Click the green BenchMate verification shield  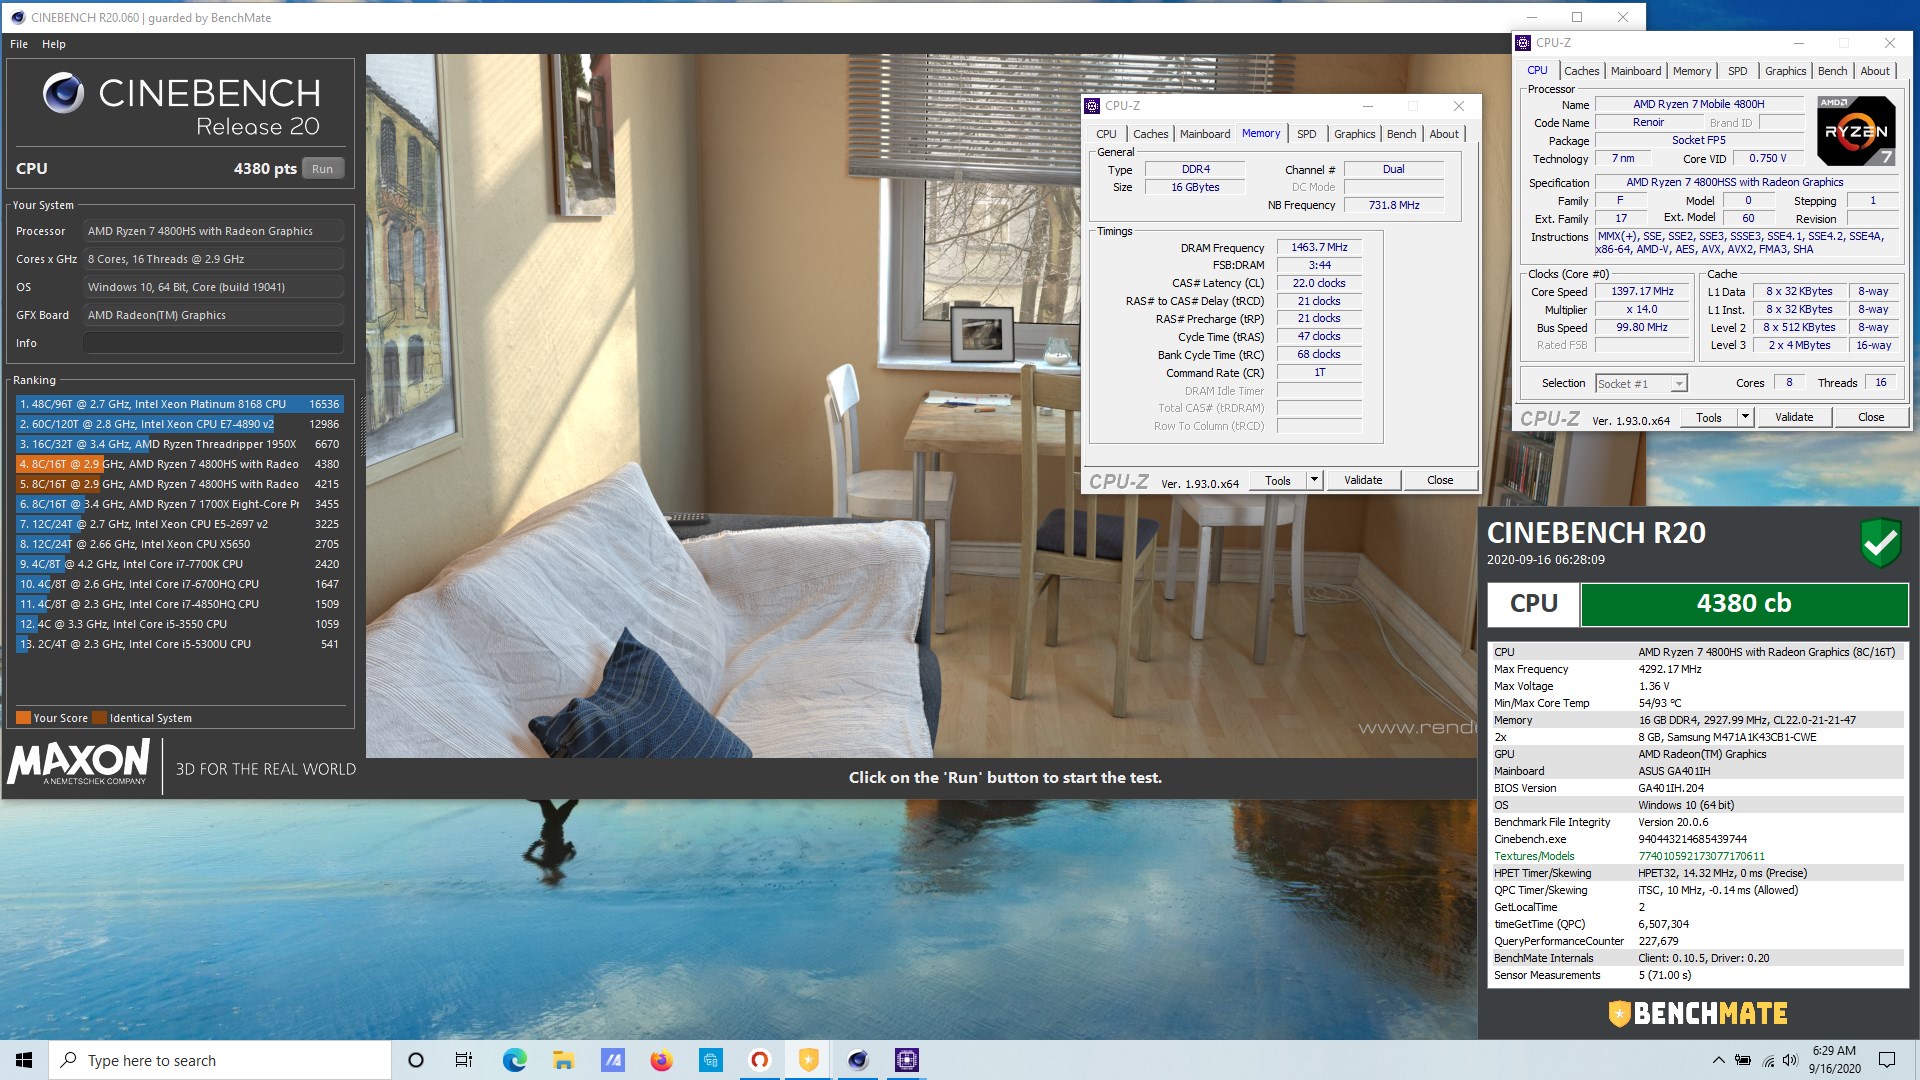click(1880, 543)
